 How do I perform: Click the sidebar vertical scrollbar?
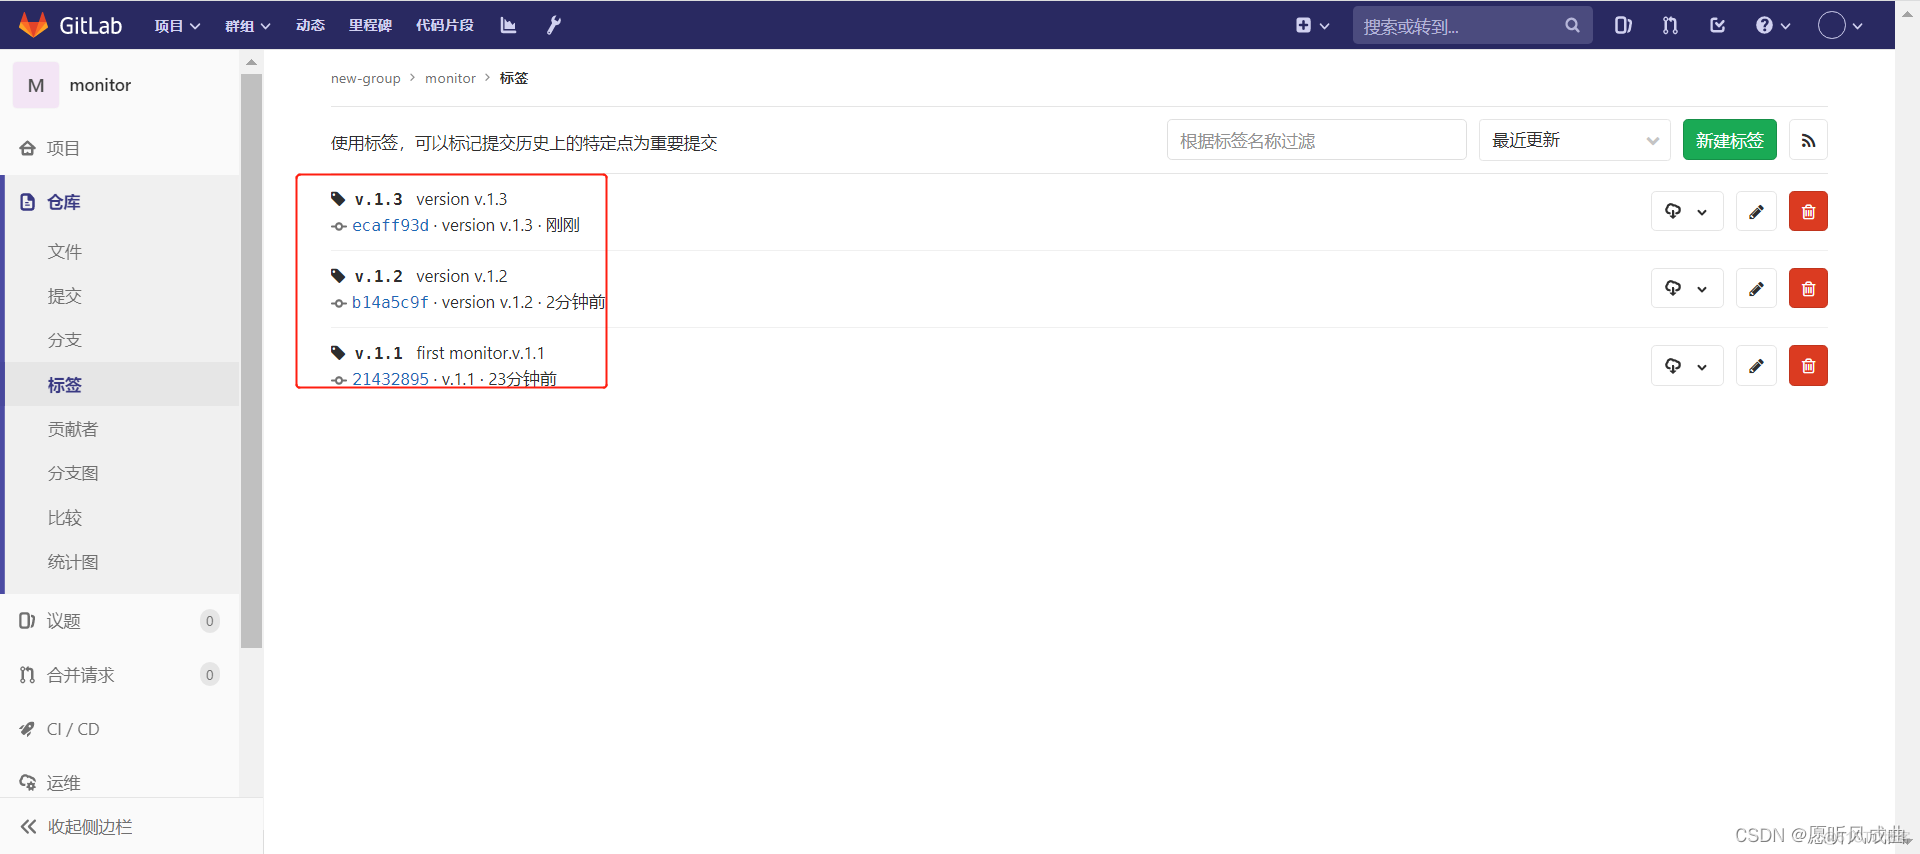pos(251,360)
